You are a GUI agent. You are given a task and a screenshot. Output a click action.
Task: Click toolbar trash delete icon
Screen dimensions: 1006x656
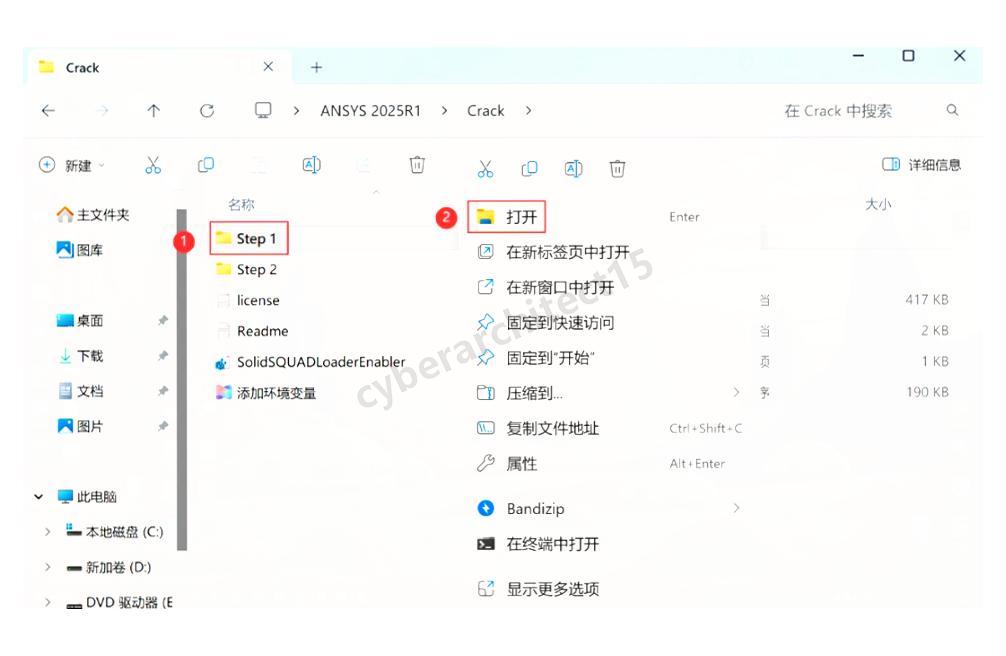click(418, 165)
